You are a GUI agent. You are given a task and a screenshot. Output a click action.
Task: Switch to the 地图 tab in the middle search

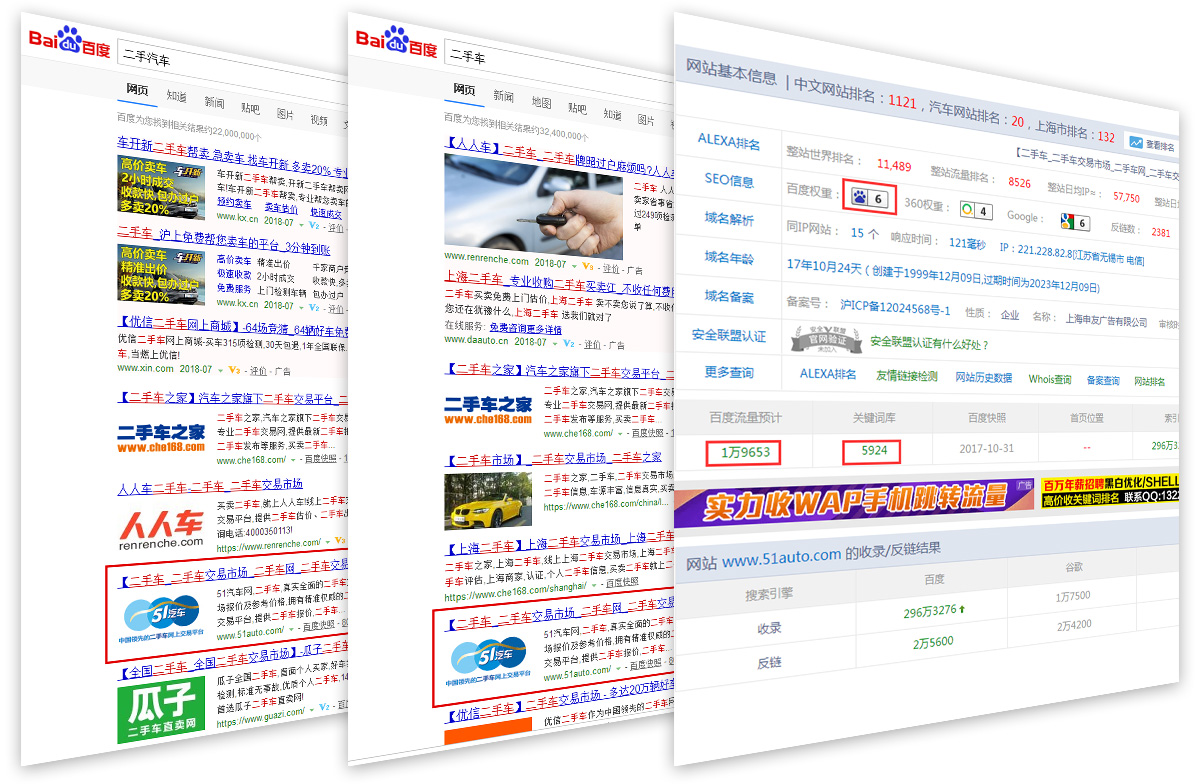541,102
